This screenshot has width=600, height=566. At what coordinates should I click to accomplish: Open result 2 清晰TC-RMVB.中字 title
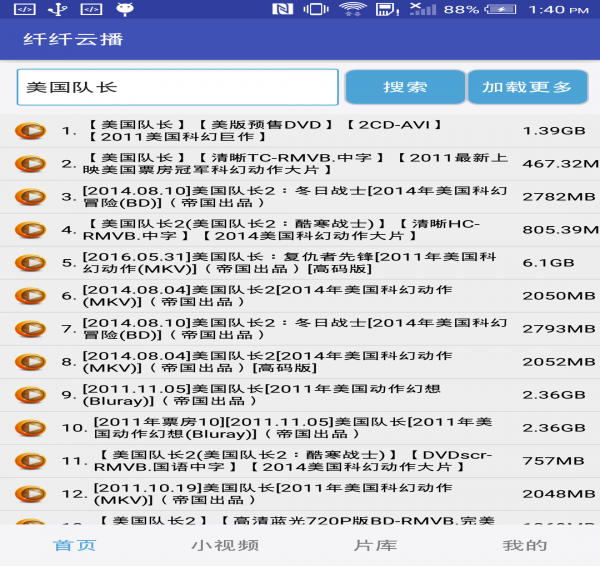pyautogui.click(x=295, y=164)
